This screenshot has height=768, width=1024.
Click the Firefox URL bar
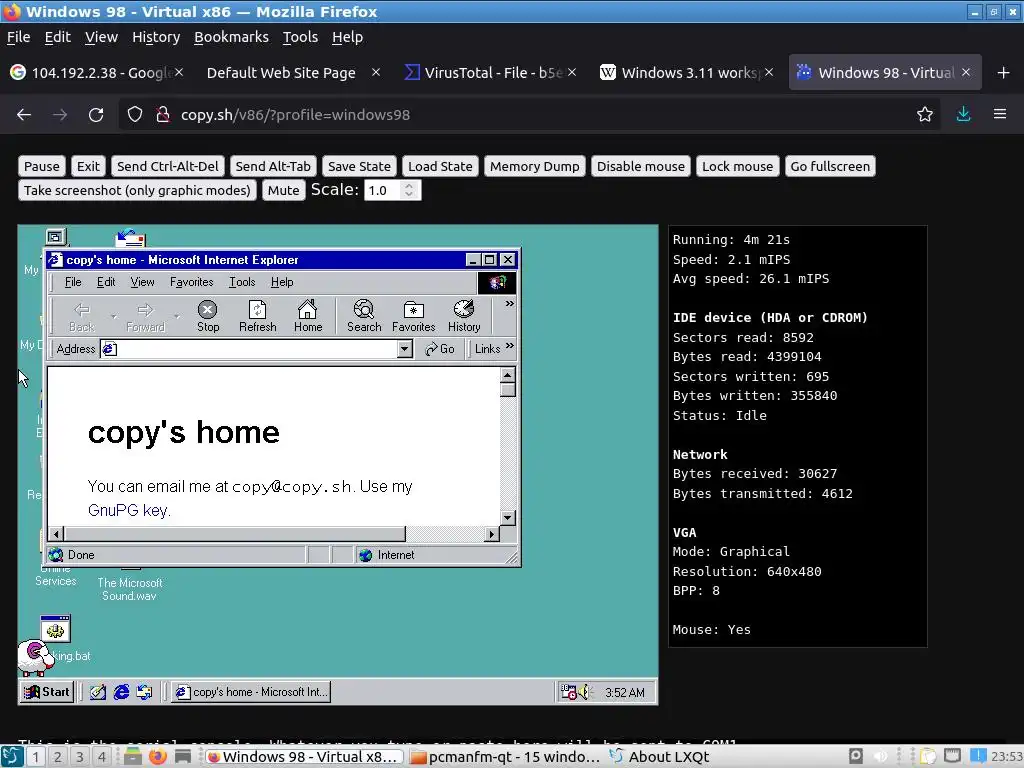[529, 114]
